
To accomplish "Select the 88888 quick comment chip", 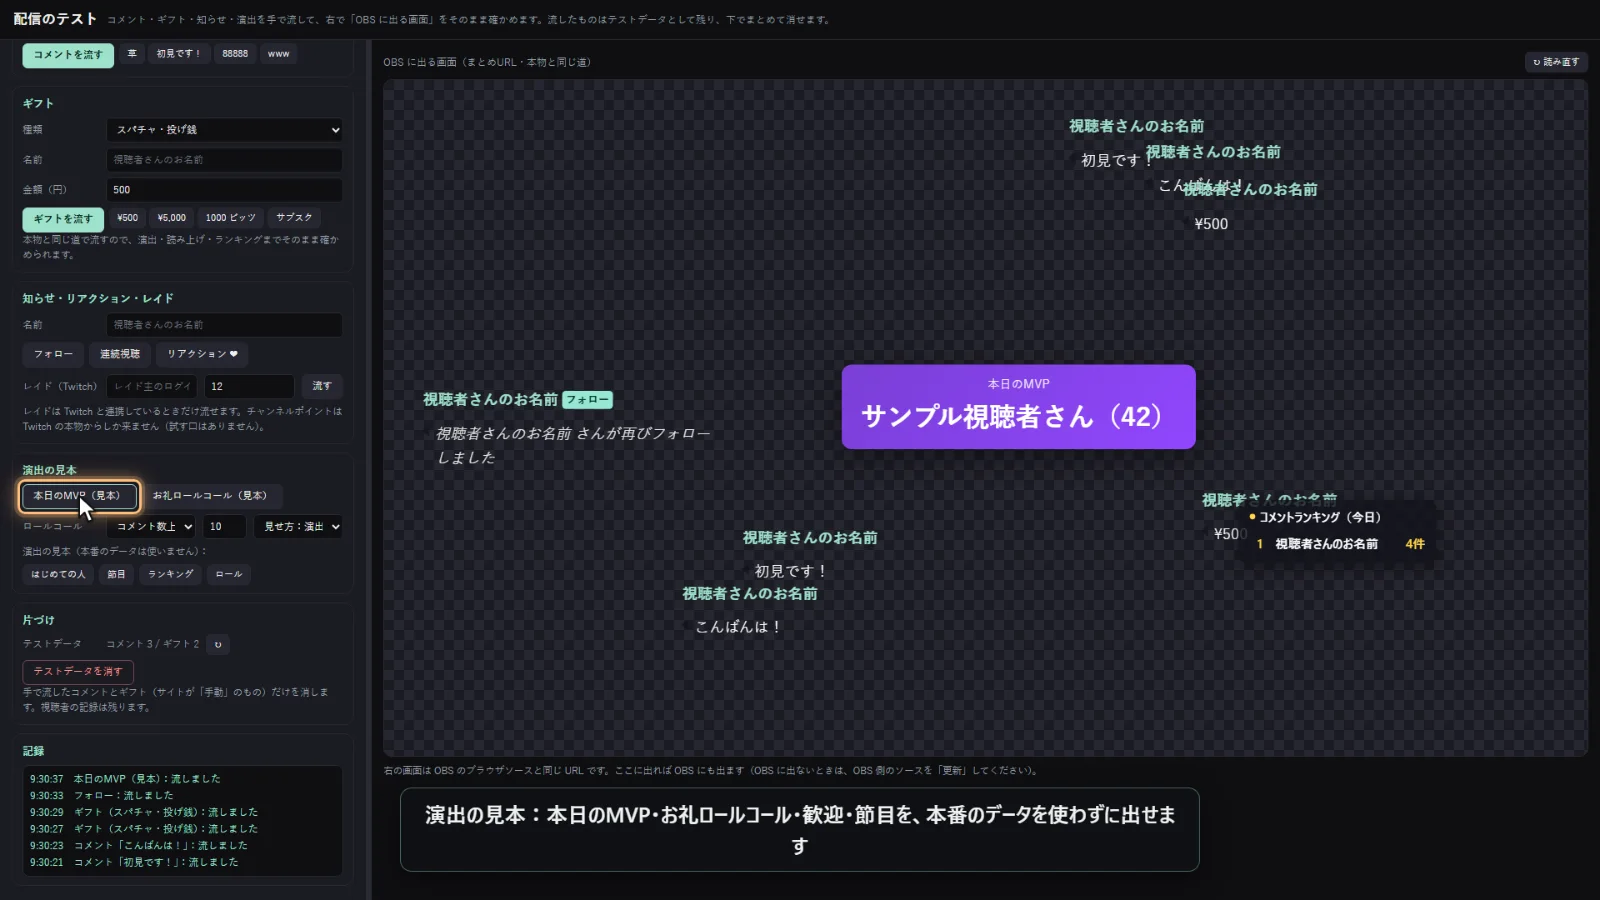I will click(x=235, y=54).
